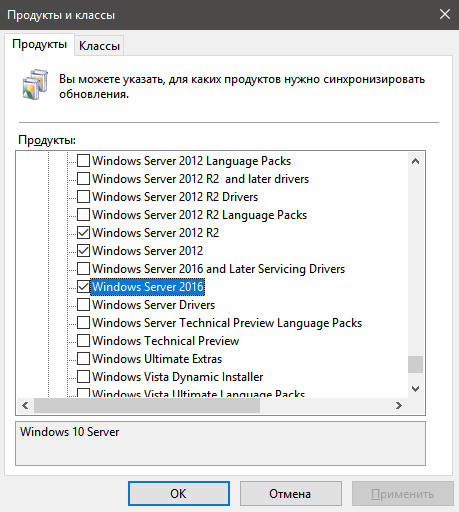The image size is (459, 512).
Task: Check Windows Server 2012 Language Packs
Action: (x=83, y=161)
